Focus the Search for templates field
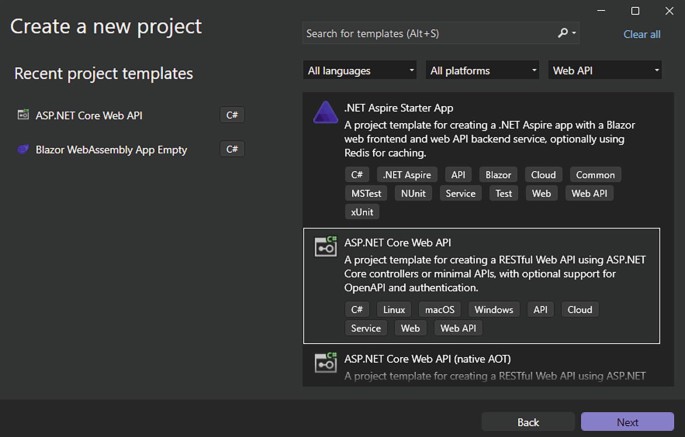 [x=441, y=33]
